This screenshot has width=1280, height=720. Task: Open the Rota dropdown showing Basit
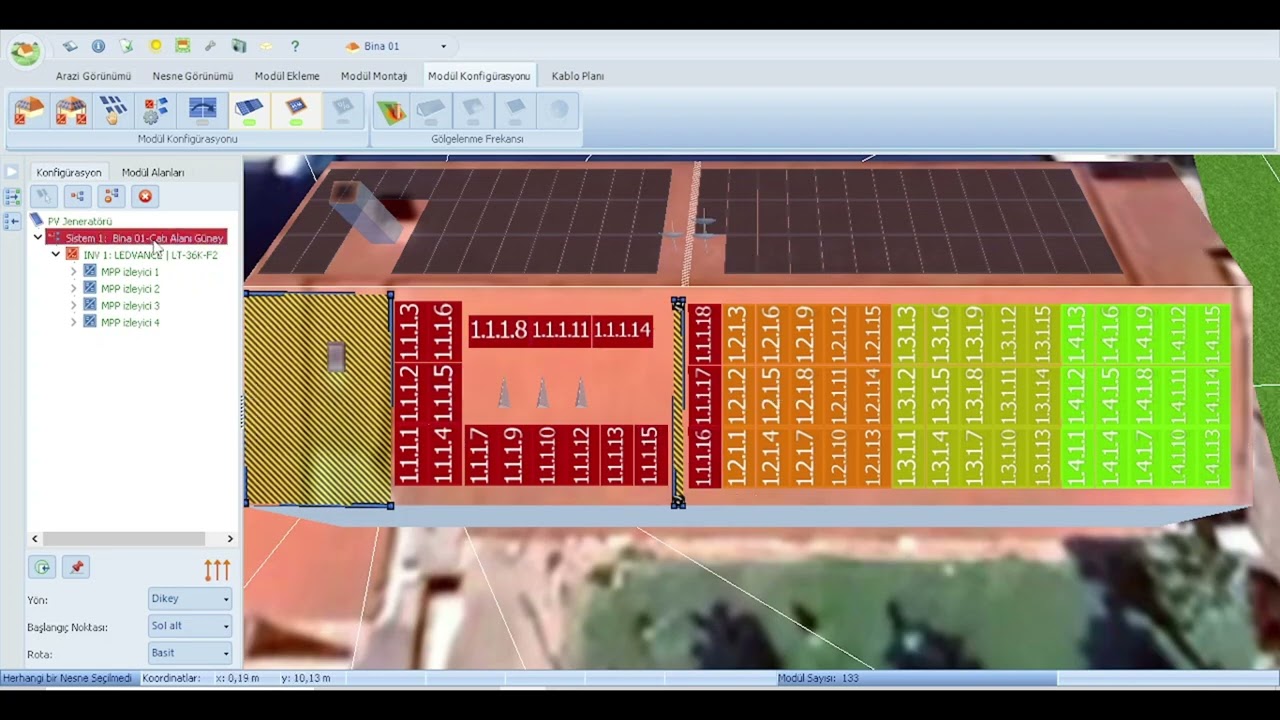pyautogui.click(x=190, y=653)
